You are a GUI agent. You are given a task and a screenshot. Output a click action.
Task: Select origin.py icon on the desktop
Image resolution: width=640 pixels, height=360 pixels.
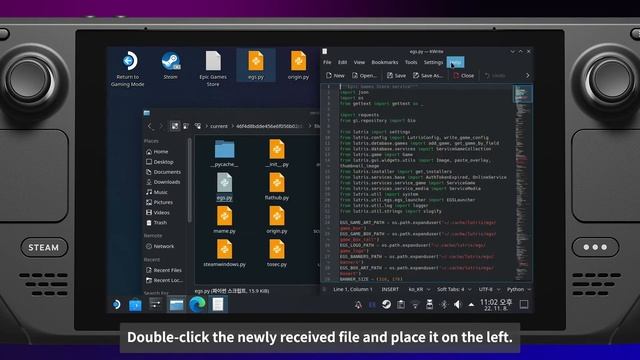click(298, 65)
